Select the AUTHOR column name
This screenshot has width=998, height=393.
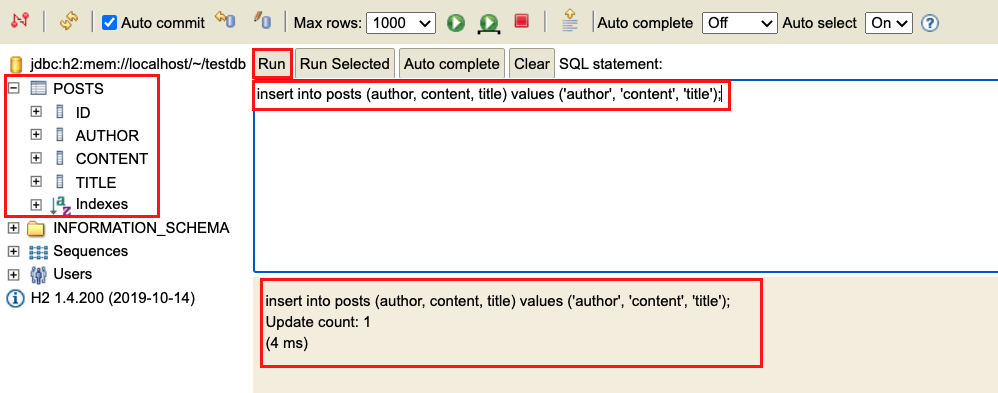pyautogui.click(x=107, y=136)
